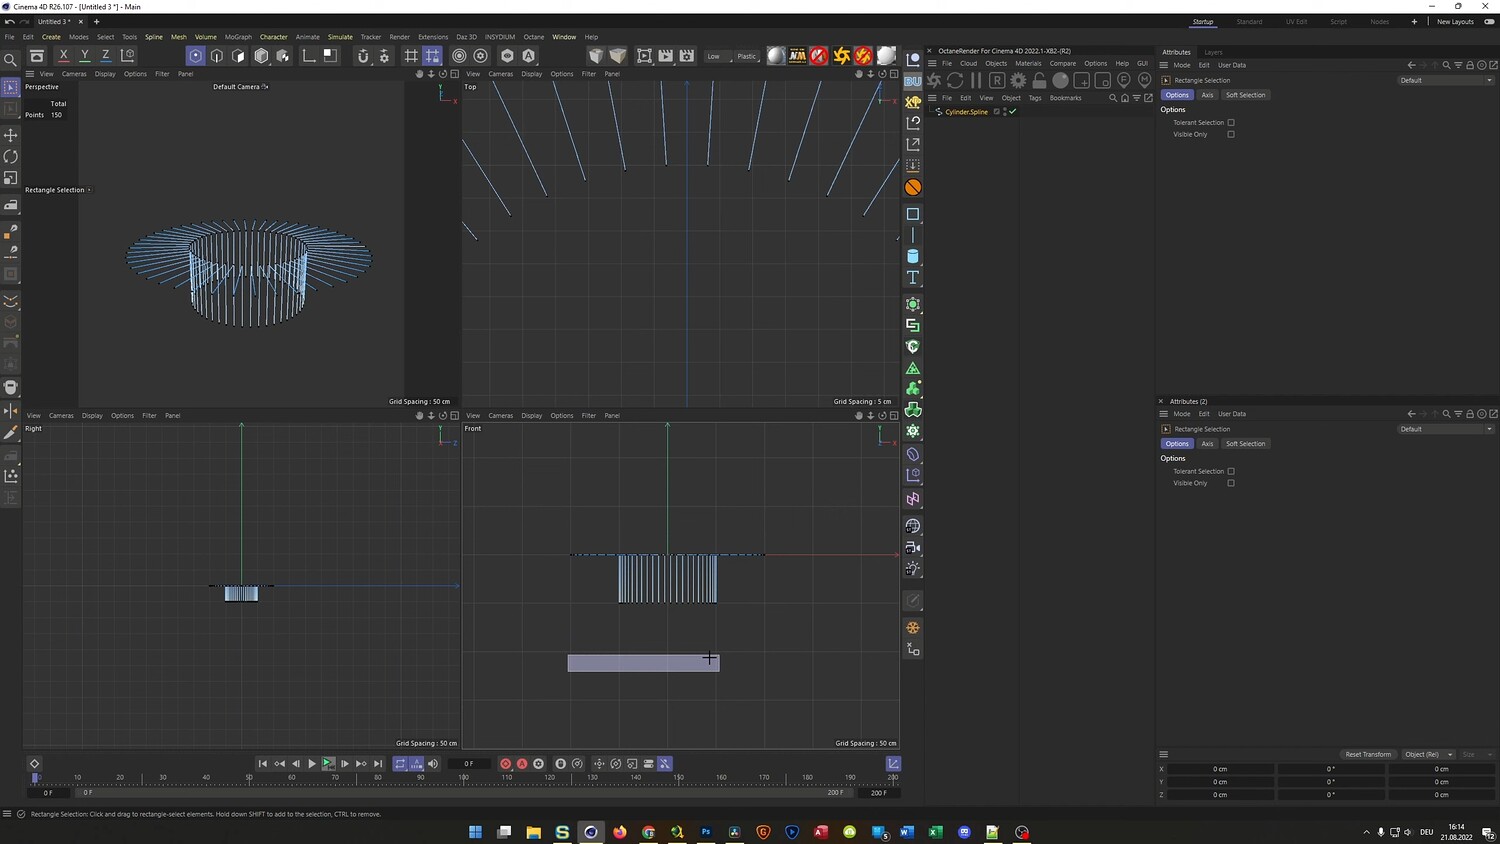Toggle Visible Only in Attributes (2) panel

pyautogui.click(x=1231, y=483)
